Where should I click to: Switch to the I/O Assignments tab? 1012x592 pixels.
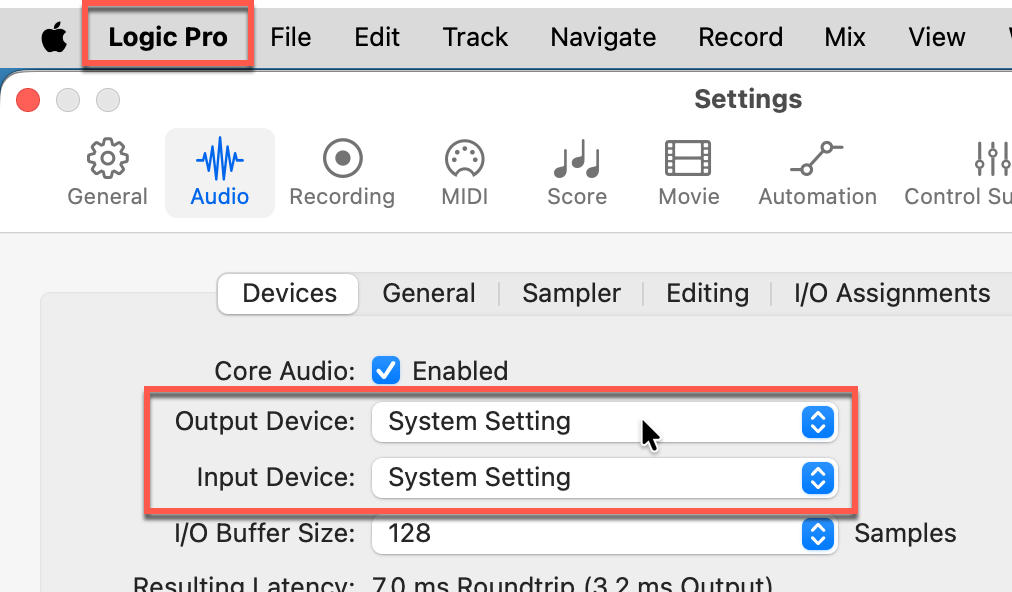892,294
